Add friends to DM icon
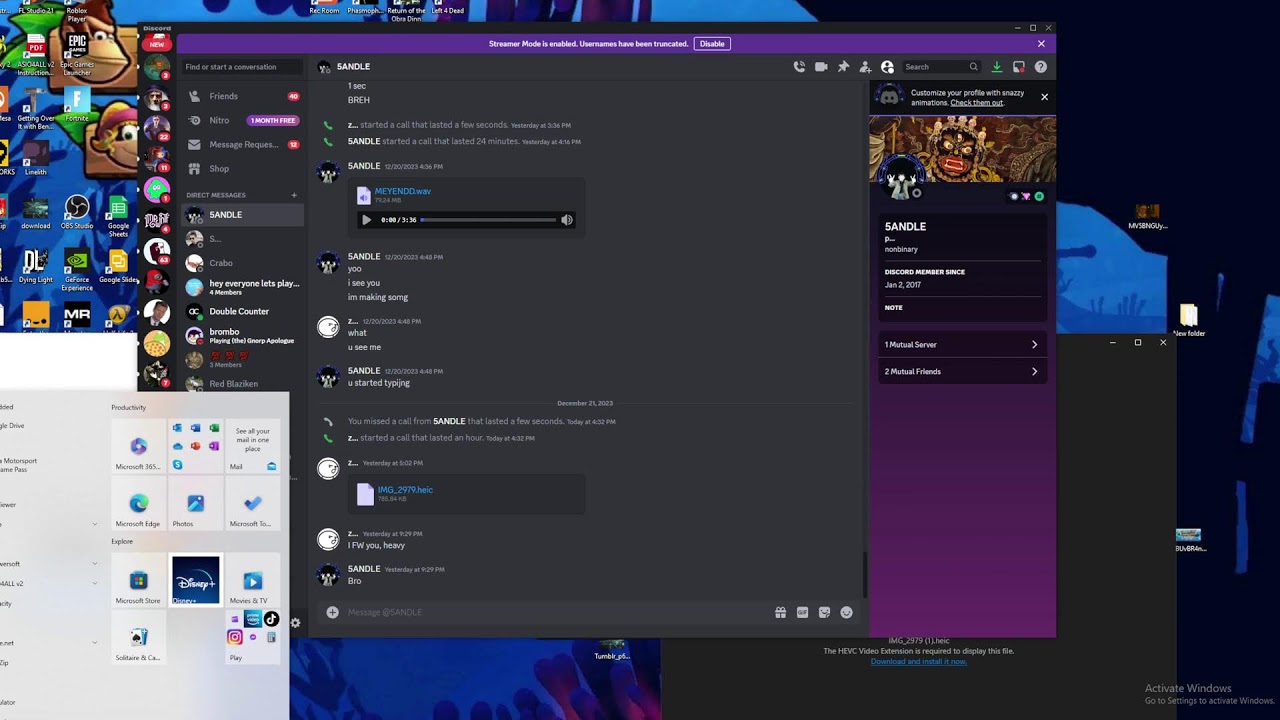Image resolution: width=1280 pixels, height=720 pixels. tap(865, 67)
